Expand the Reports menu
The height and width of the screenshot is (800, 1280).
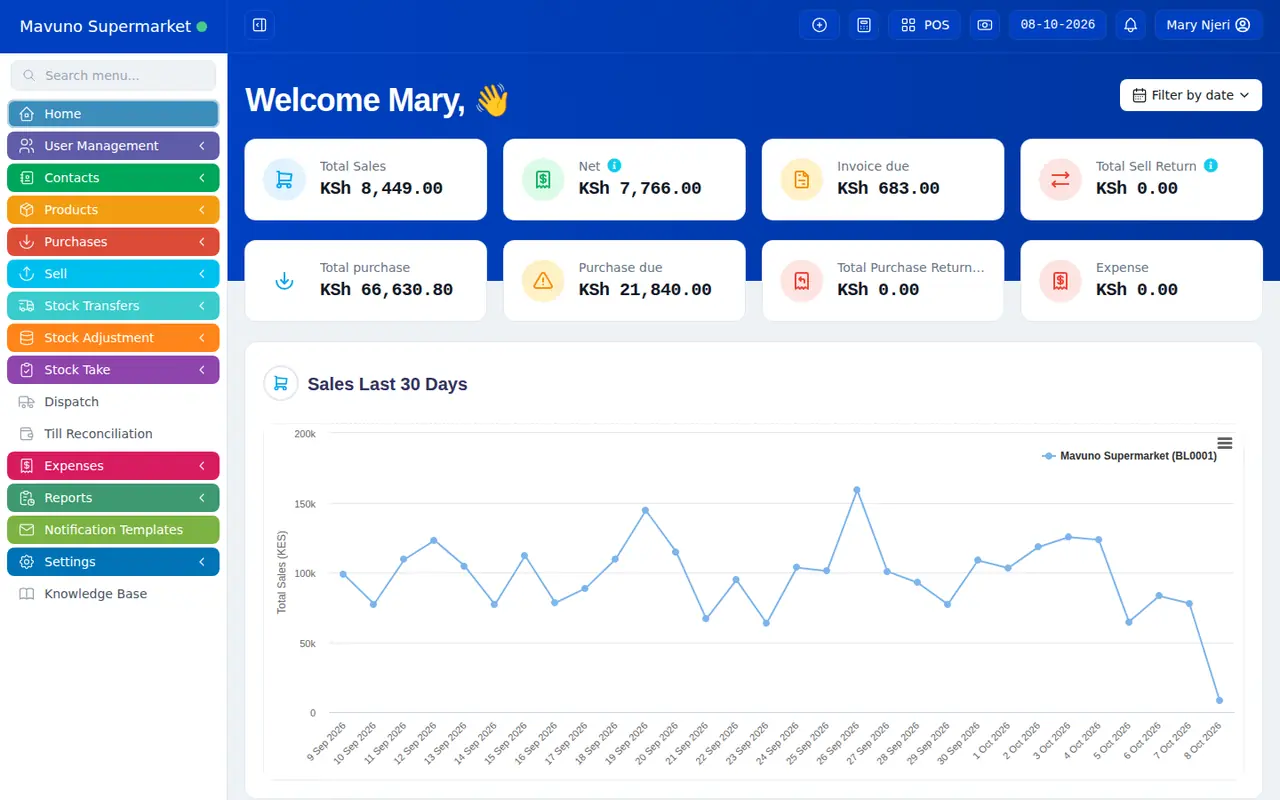tap(113, 498)
